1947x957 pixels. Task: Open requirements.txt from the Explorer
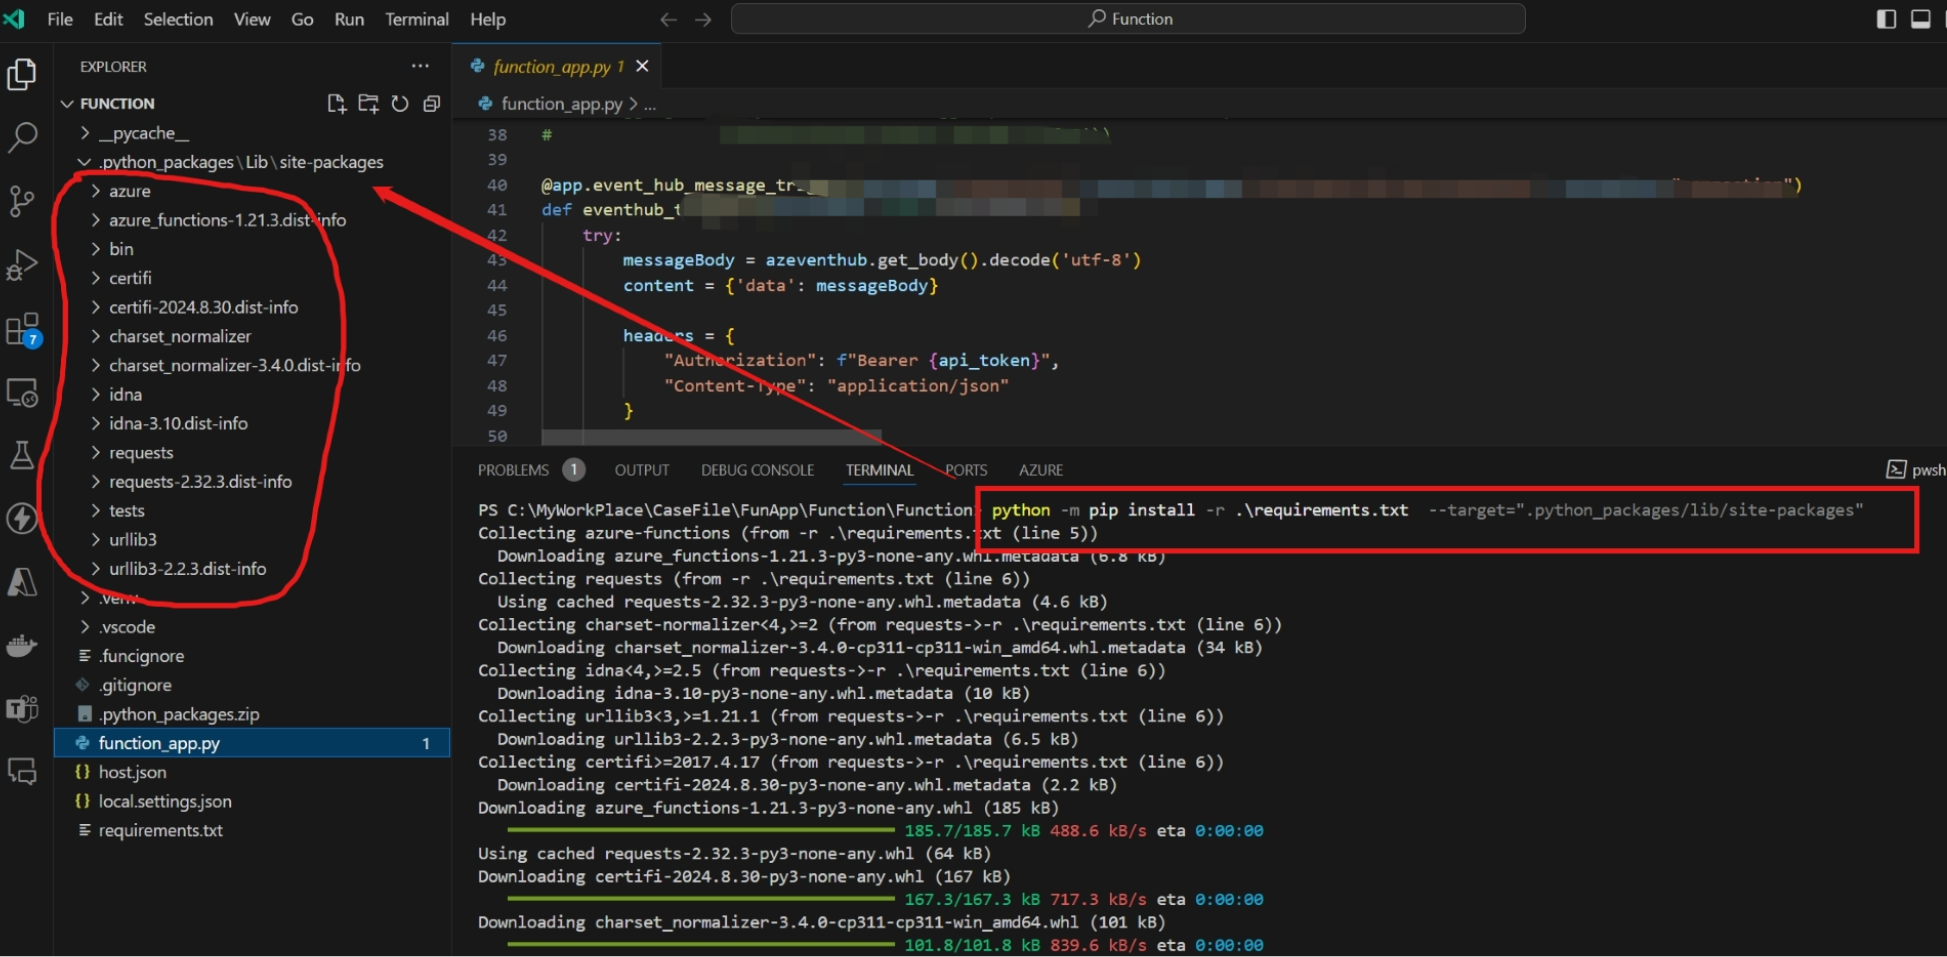point(160,830)
